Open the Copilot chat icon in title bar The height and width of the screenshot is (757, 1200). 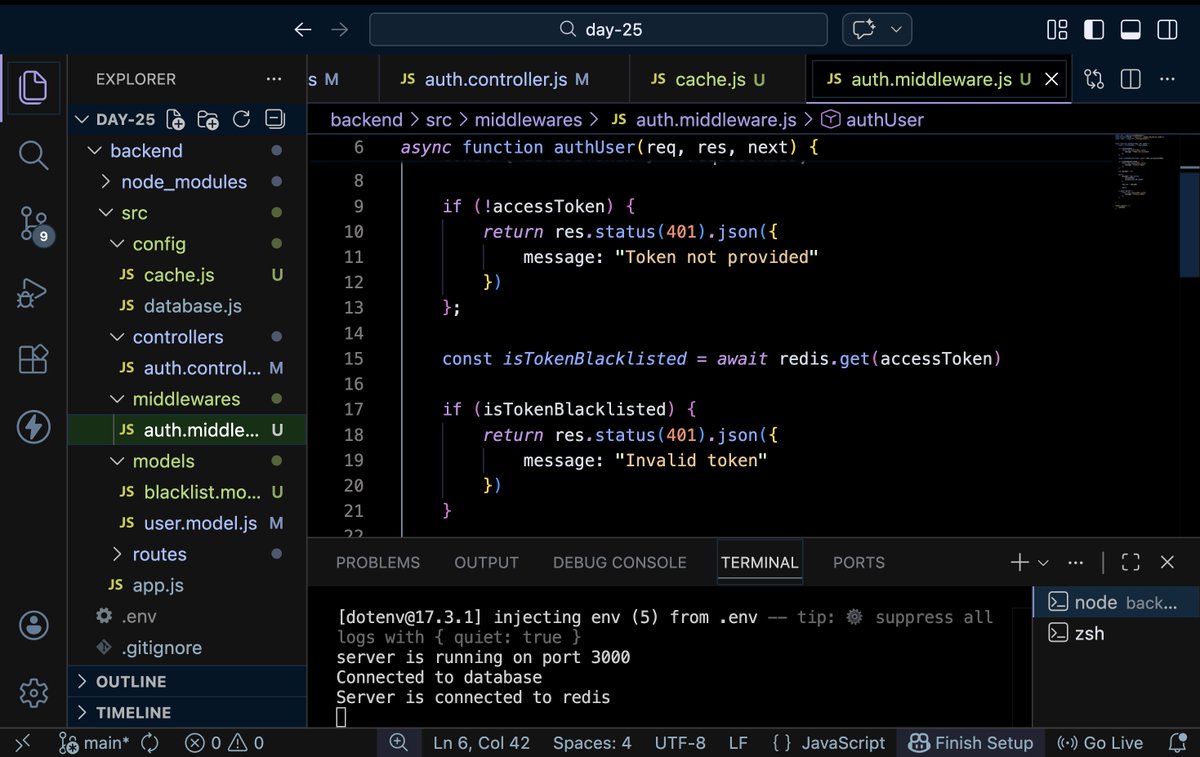click(x=864, y=30)
